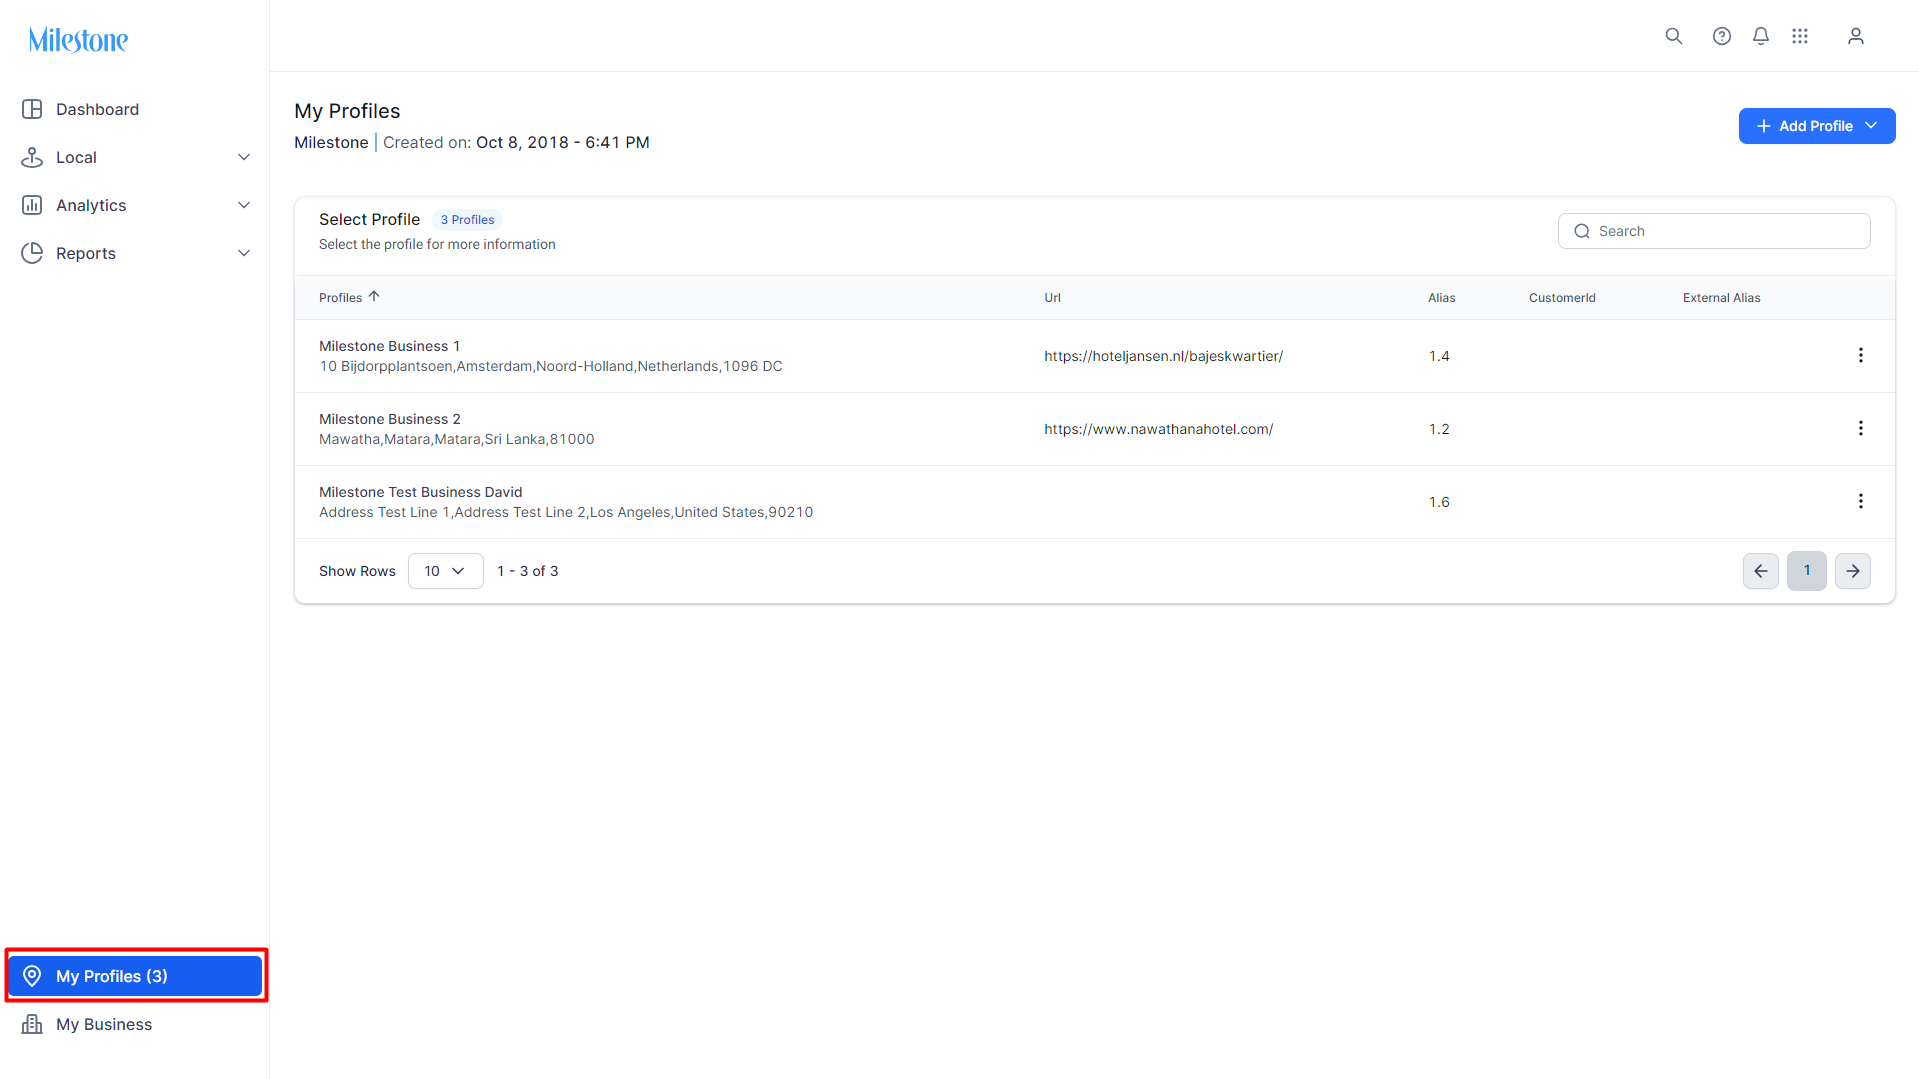Open the Add Profile dropdown button
This screenshot has height=1079, width=1919.
1817,126
